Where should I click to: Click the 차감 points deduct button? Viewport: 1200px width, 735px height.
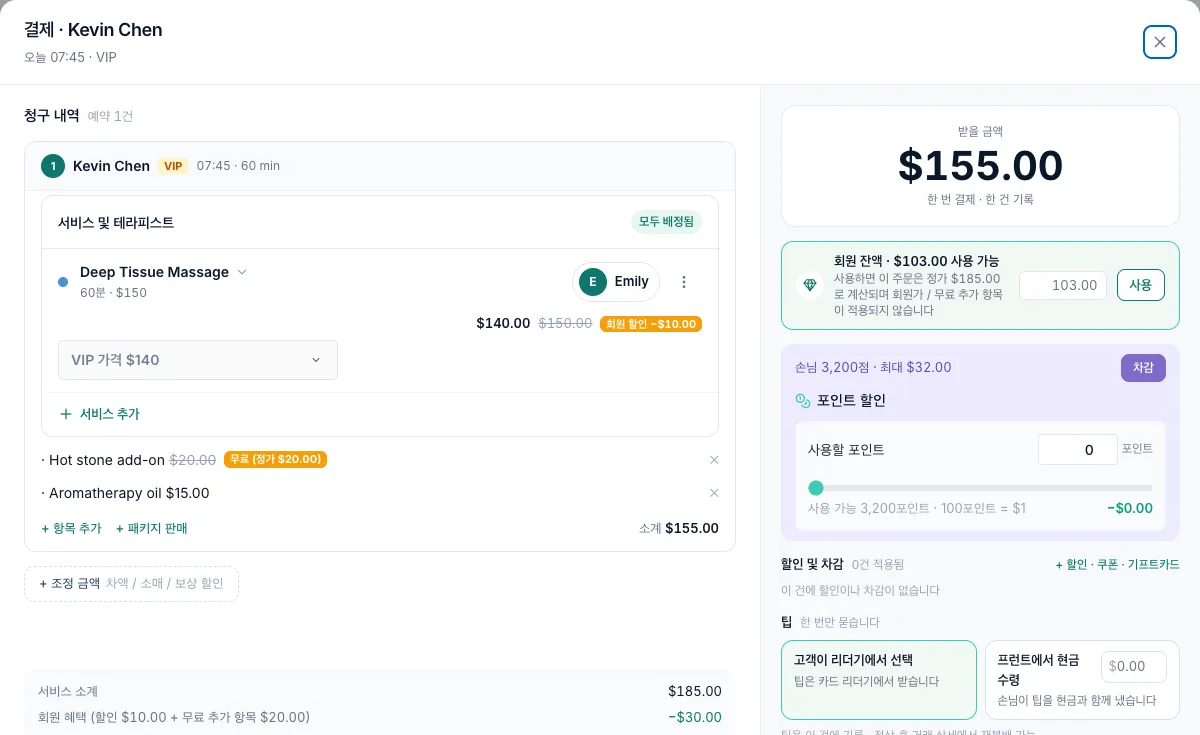coord(1143,368)
